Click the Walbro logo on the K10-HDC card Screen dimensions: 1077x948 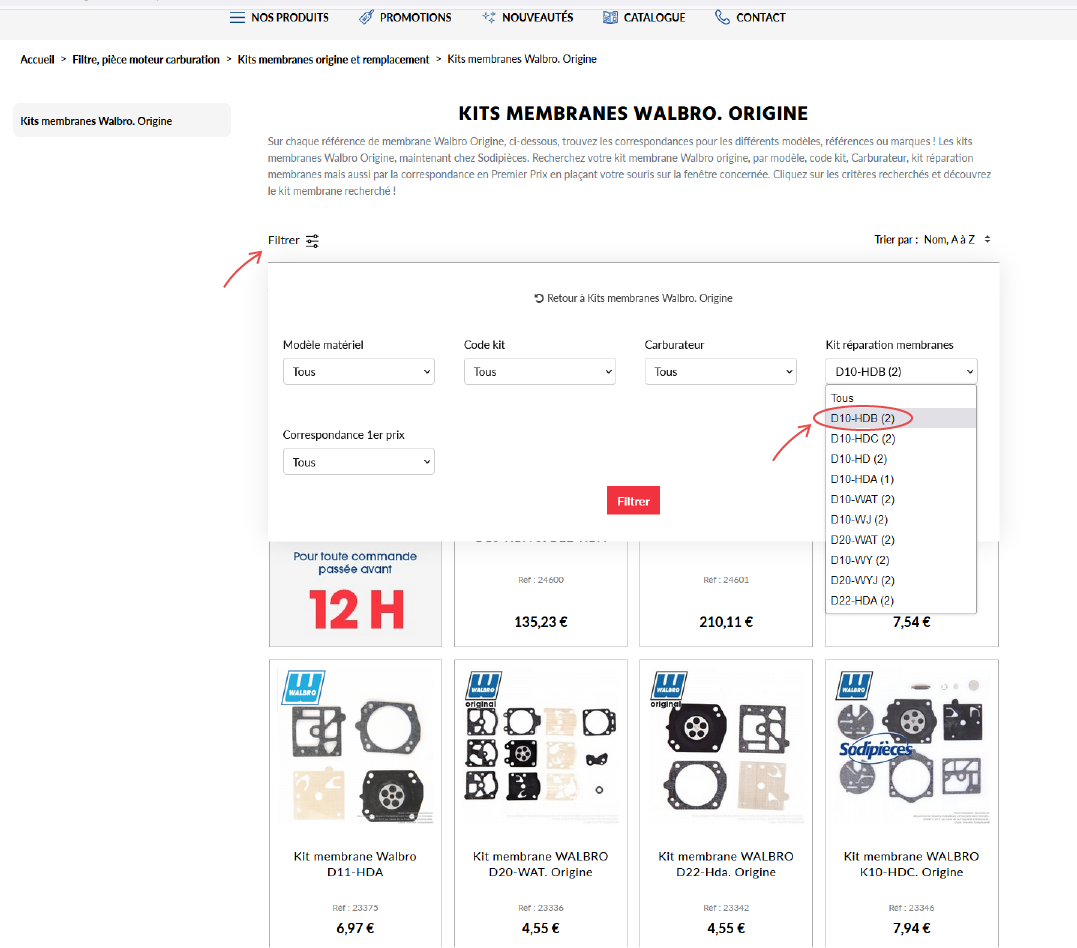pos(854,685)
